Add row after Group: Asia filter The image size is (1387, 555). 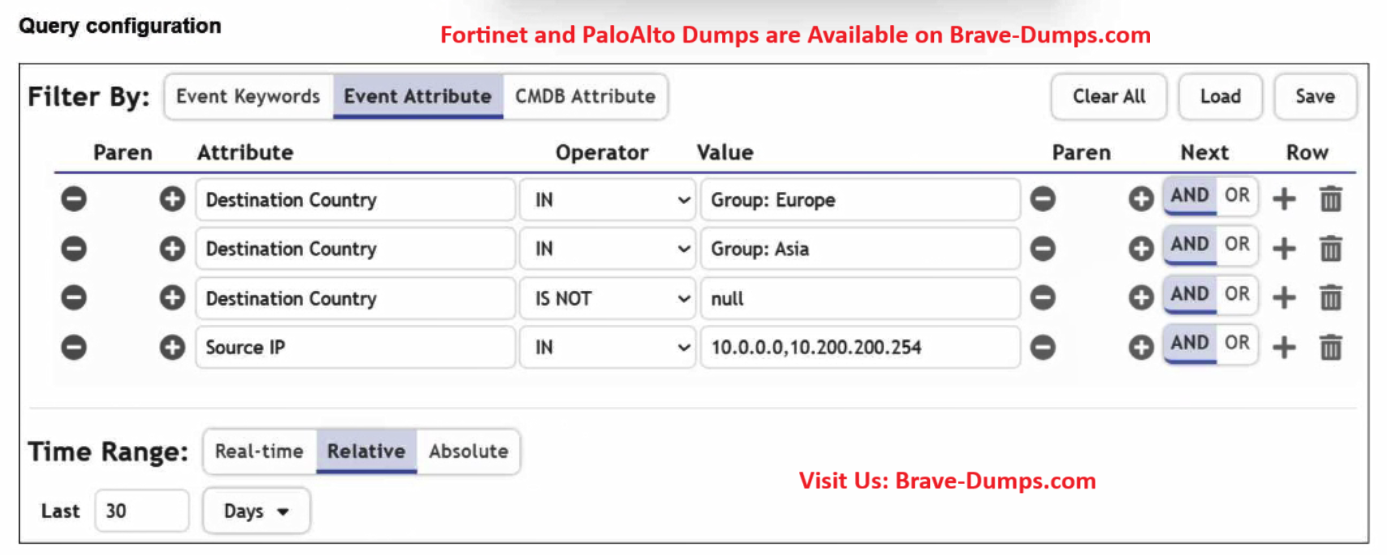click(1284, 249)
